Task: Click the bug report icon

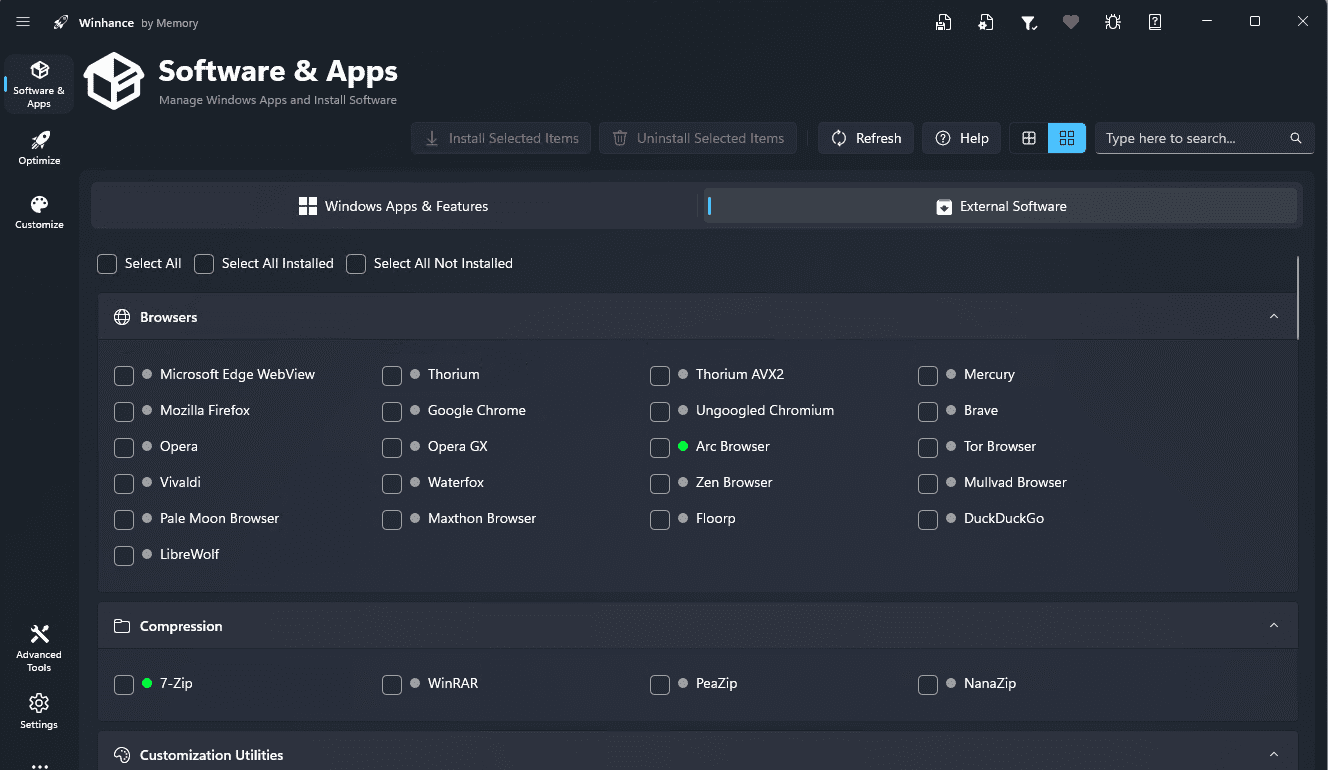Action: [x=1113, y=22]
